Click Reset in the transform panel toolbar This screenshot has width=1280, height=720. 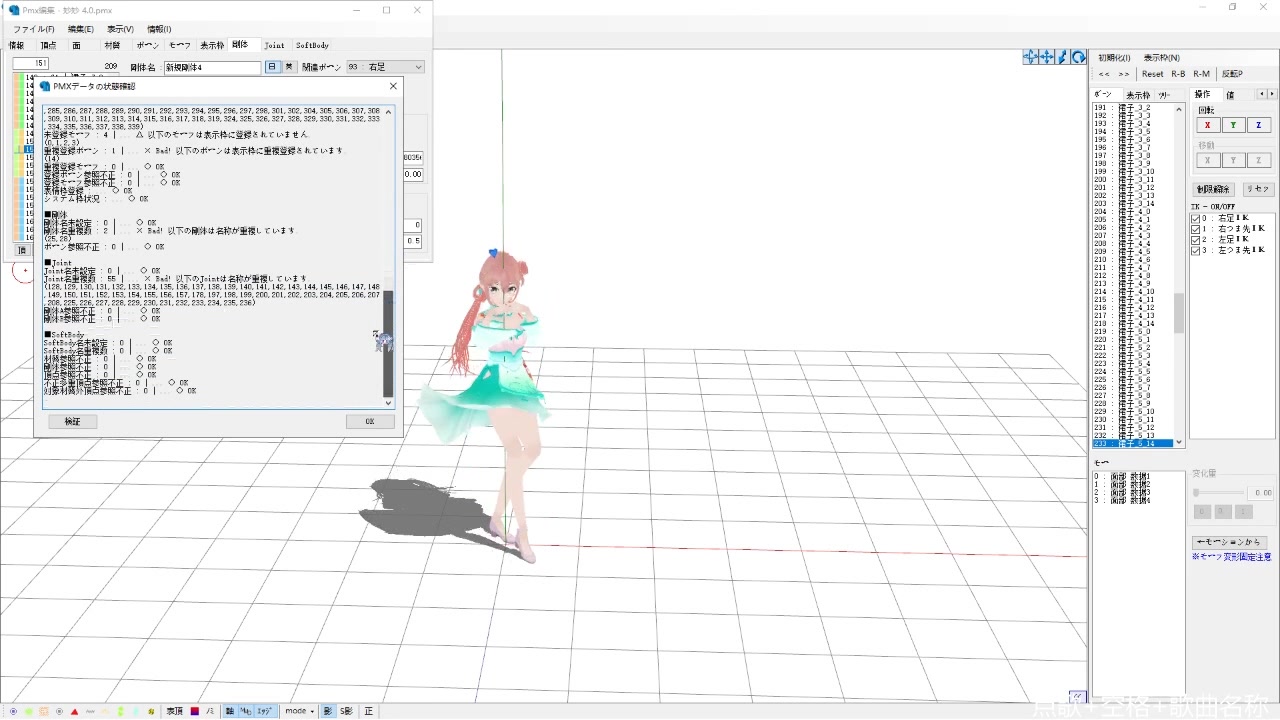(x=1153, y=74)
